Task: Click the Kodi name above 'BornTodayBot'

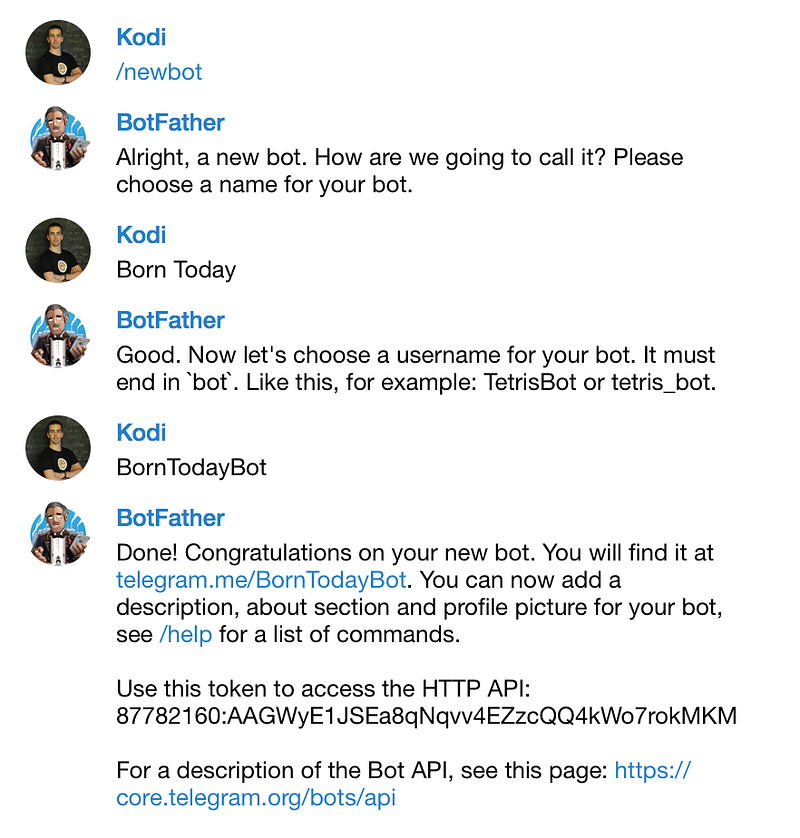Action: point(141,433)
